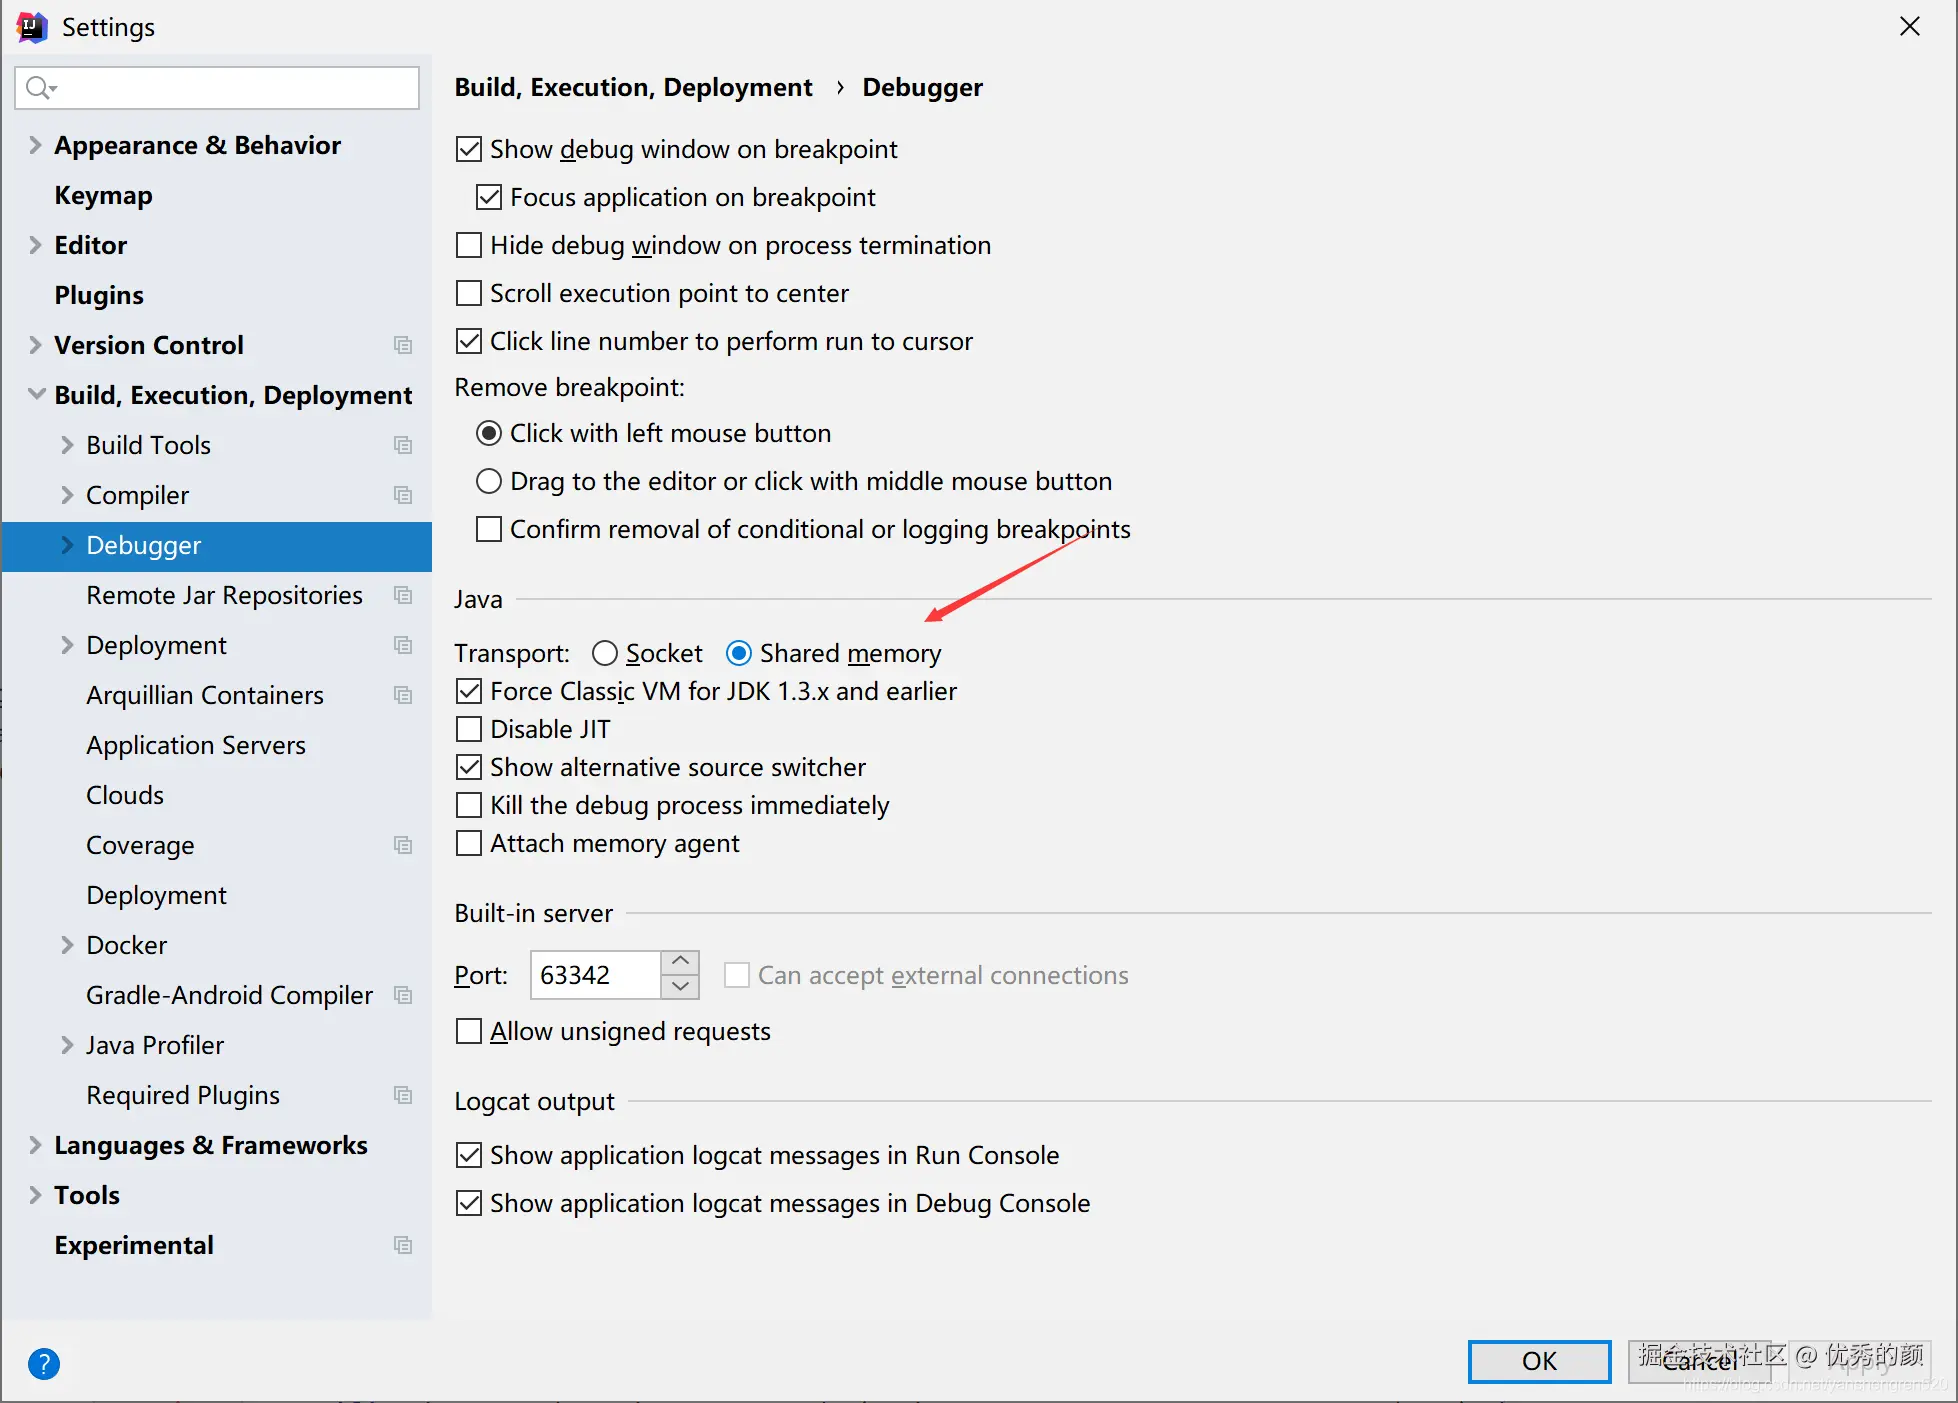Click the Build, Execution, Deployment breadcrumb
Image resolution: width=1958 pixels, height=1403 pixels.
click(x=633, y=87)
